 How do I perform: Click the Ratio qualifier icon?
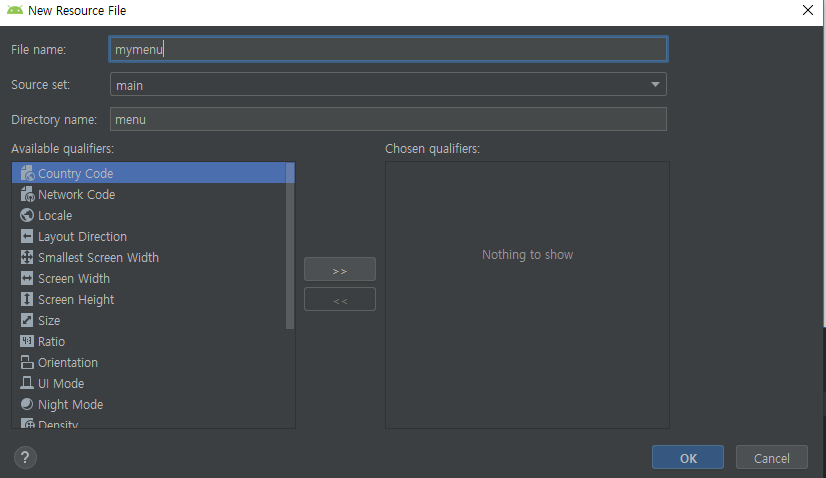click(x=27, y=341)
